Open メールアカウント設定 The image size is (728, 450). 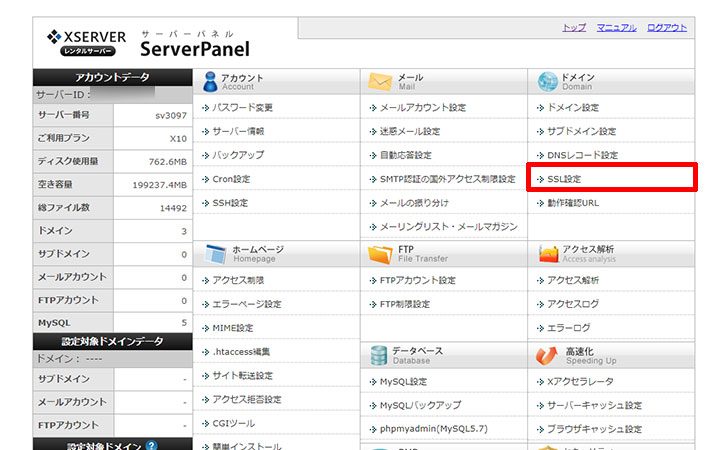click(423, 108)
